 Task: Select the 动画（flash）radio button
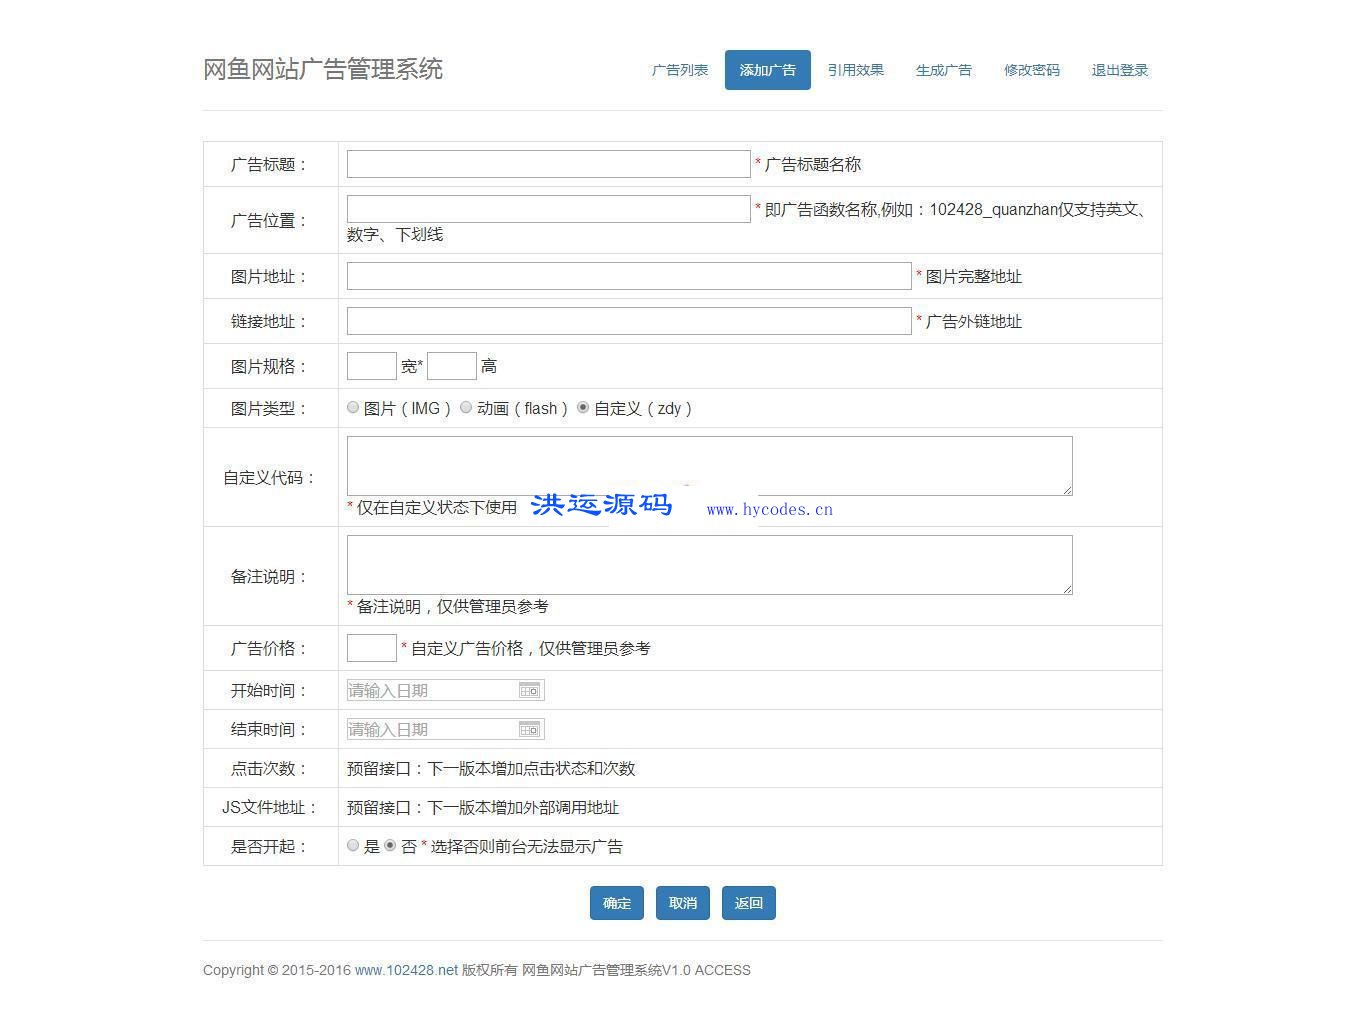(x=466, y=407)
